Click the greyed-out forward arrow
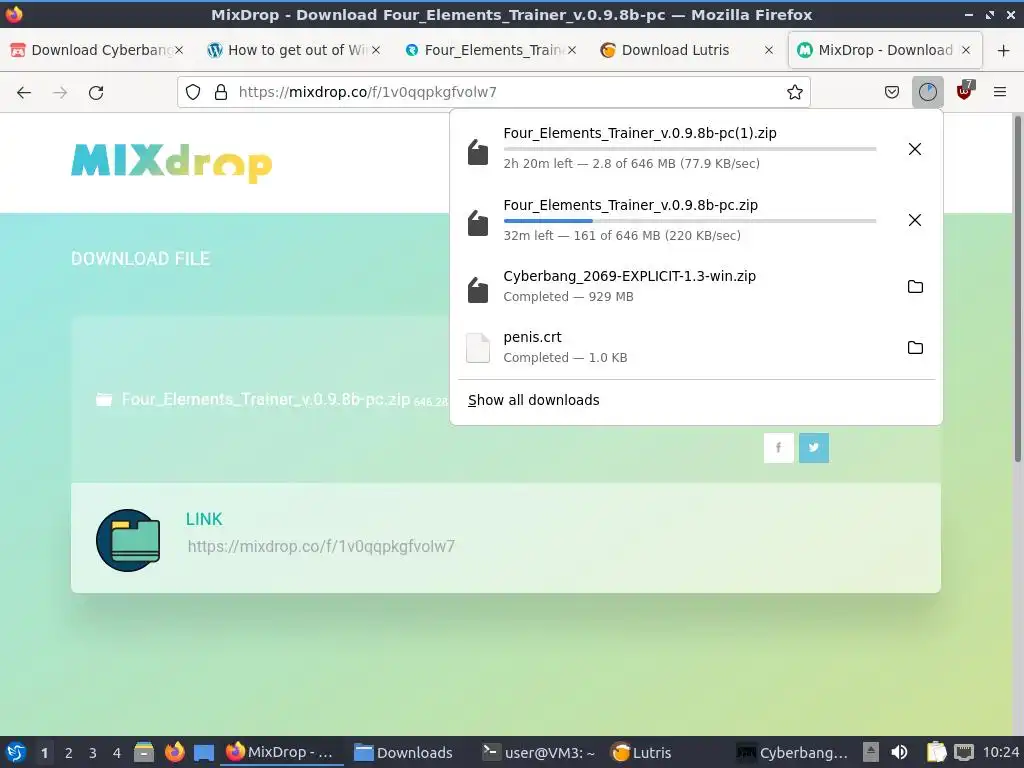The image size is (1024, 768). [60, 92]
